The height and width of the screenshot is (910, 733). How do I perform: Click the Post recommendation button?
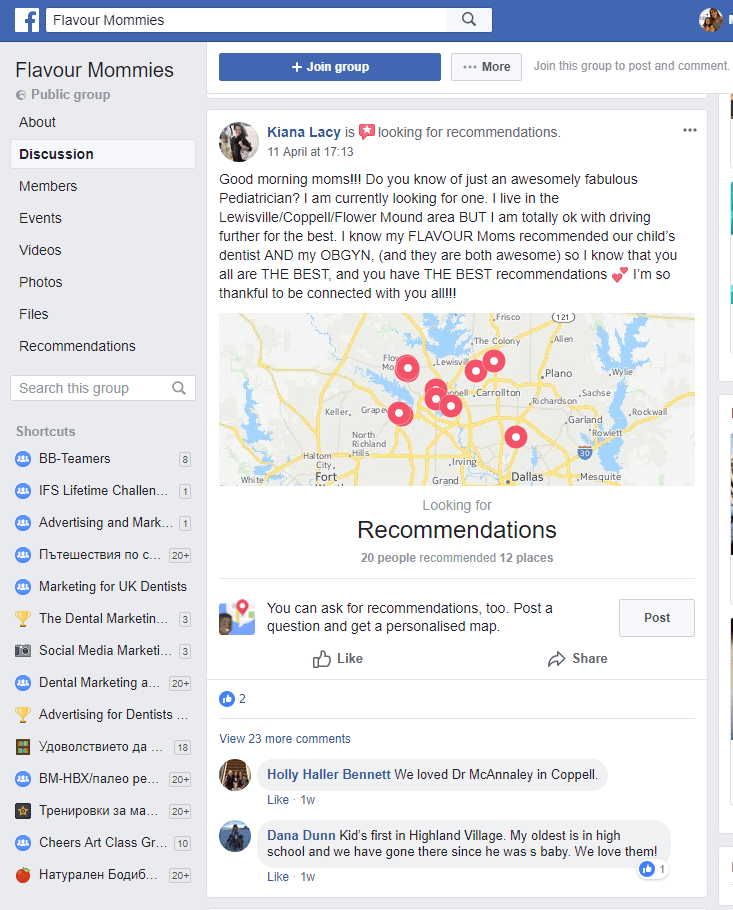pos(656,618)
